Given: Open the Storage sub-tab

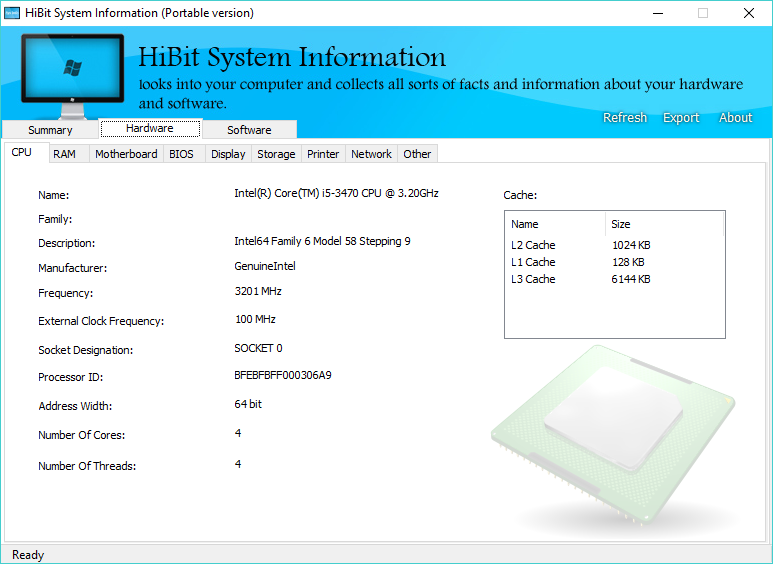Looking at the screenshot, I should click(276, 154).
